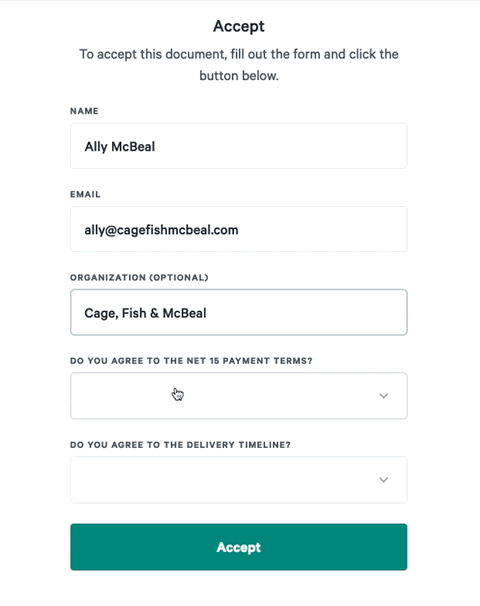Place cursor on ally@cagefishmcbeal.com text
This screenshot has height=606, width=480.
pyautogui.click(x=161, y=230)
